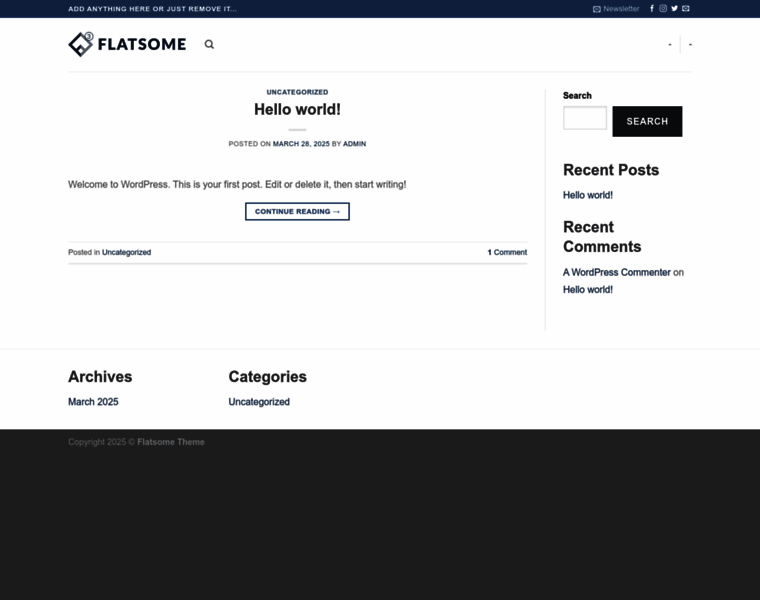Viewport: 760px width, 600px height.
Task: Open the 1 Comment link
Action: click(507, 253)
